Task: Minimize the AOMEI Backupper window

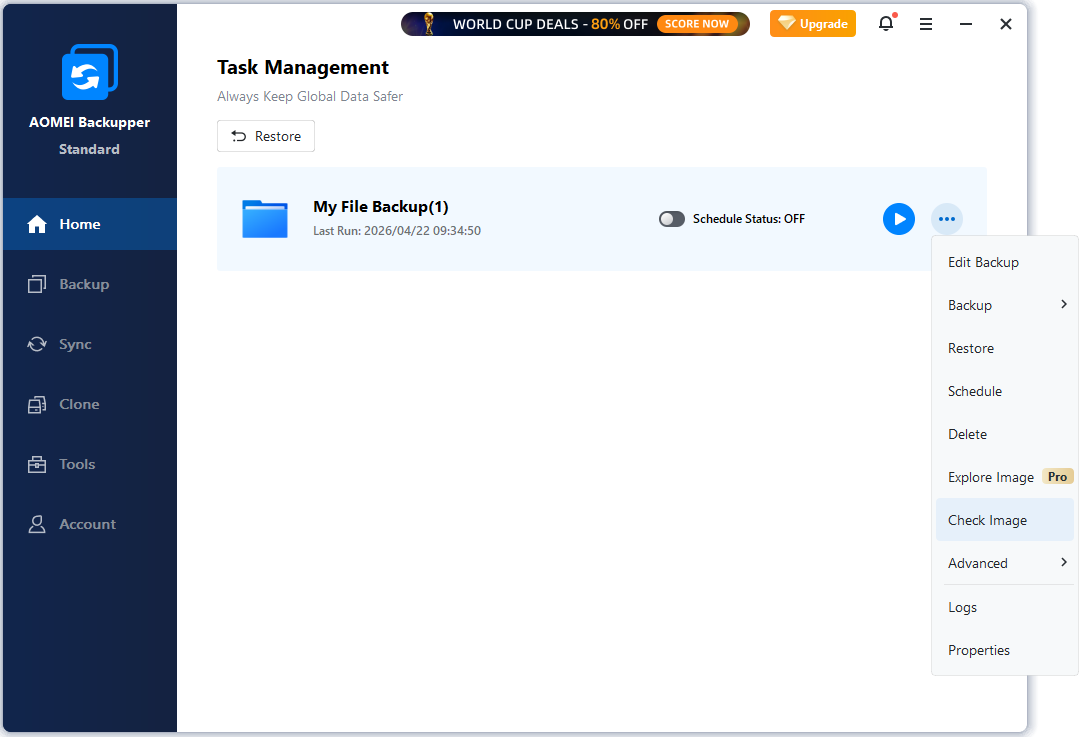Action: pyautogui.click(x=966, y=24)
